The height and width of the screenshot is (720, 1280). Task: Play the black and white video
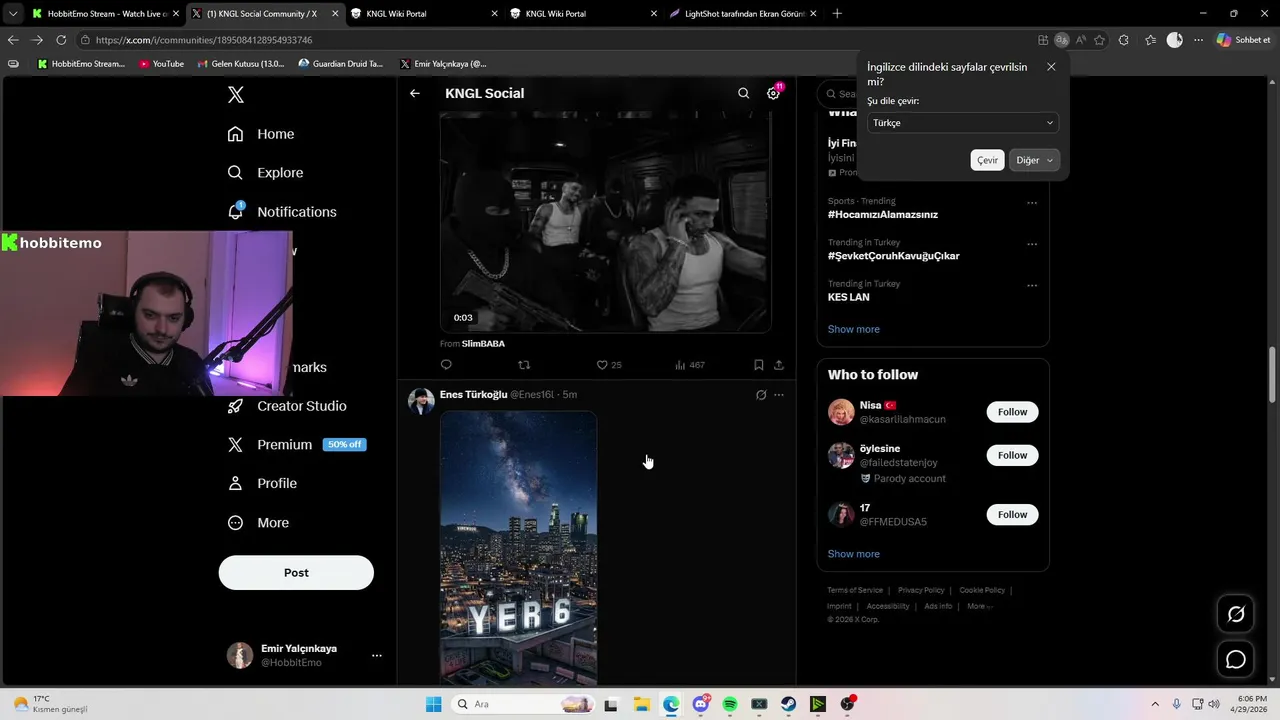pos(605,222)
